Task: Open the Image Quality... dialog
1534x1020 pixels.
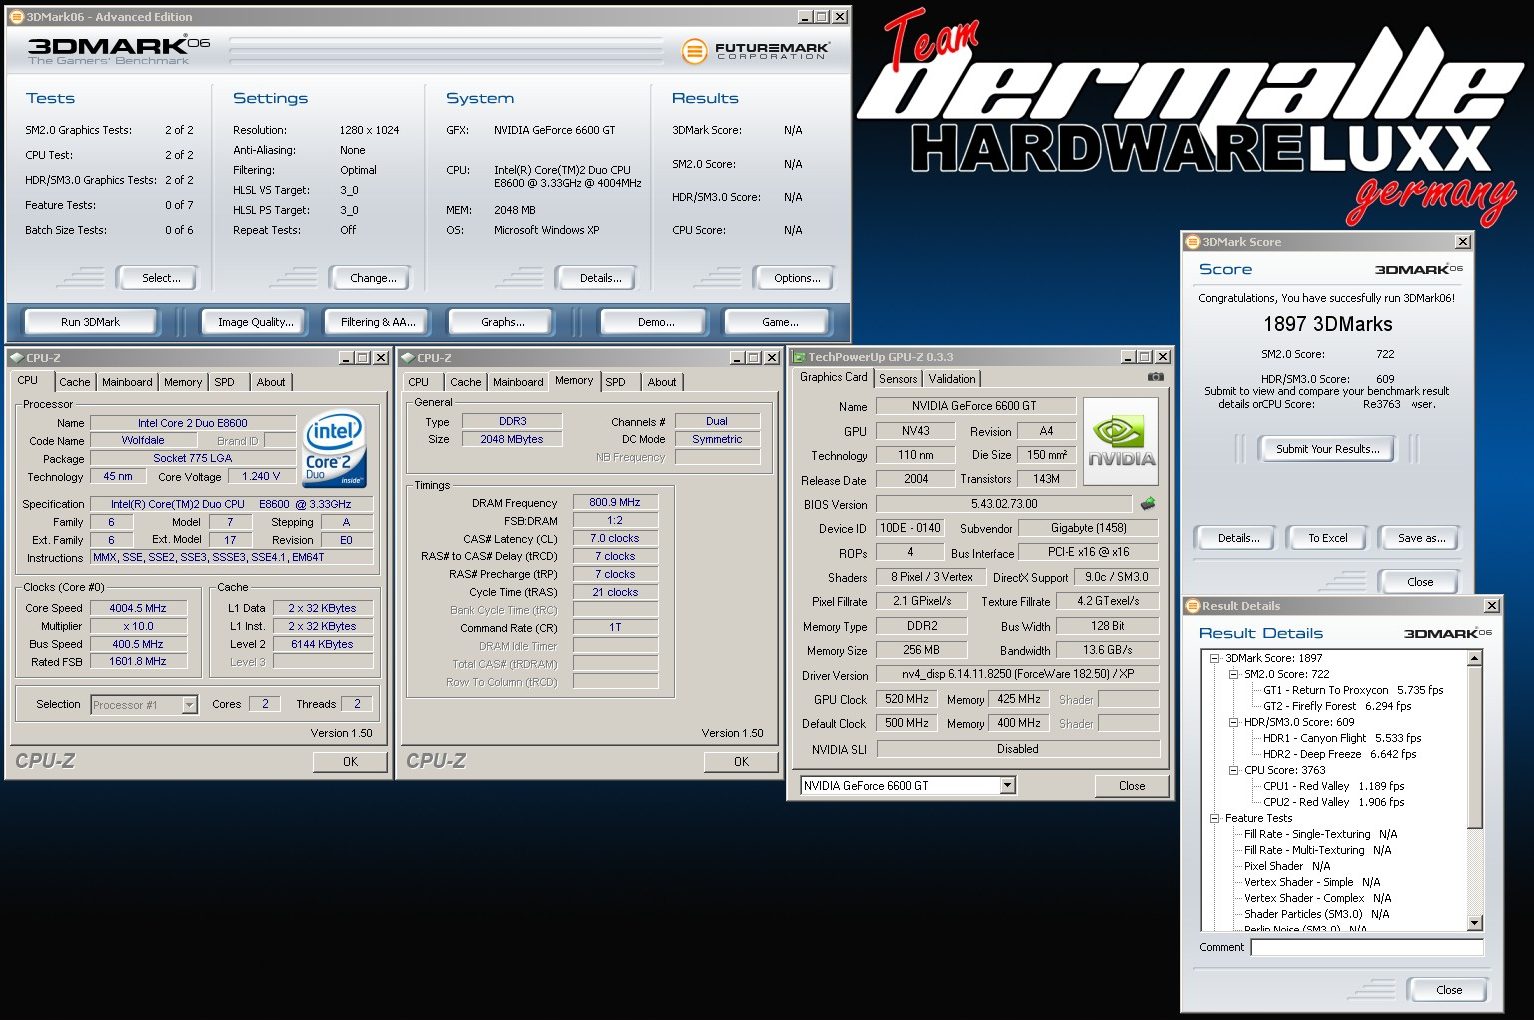Action: pyautogui.click(x=256, y=322)
